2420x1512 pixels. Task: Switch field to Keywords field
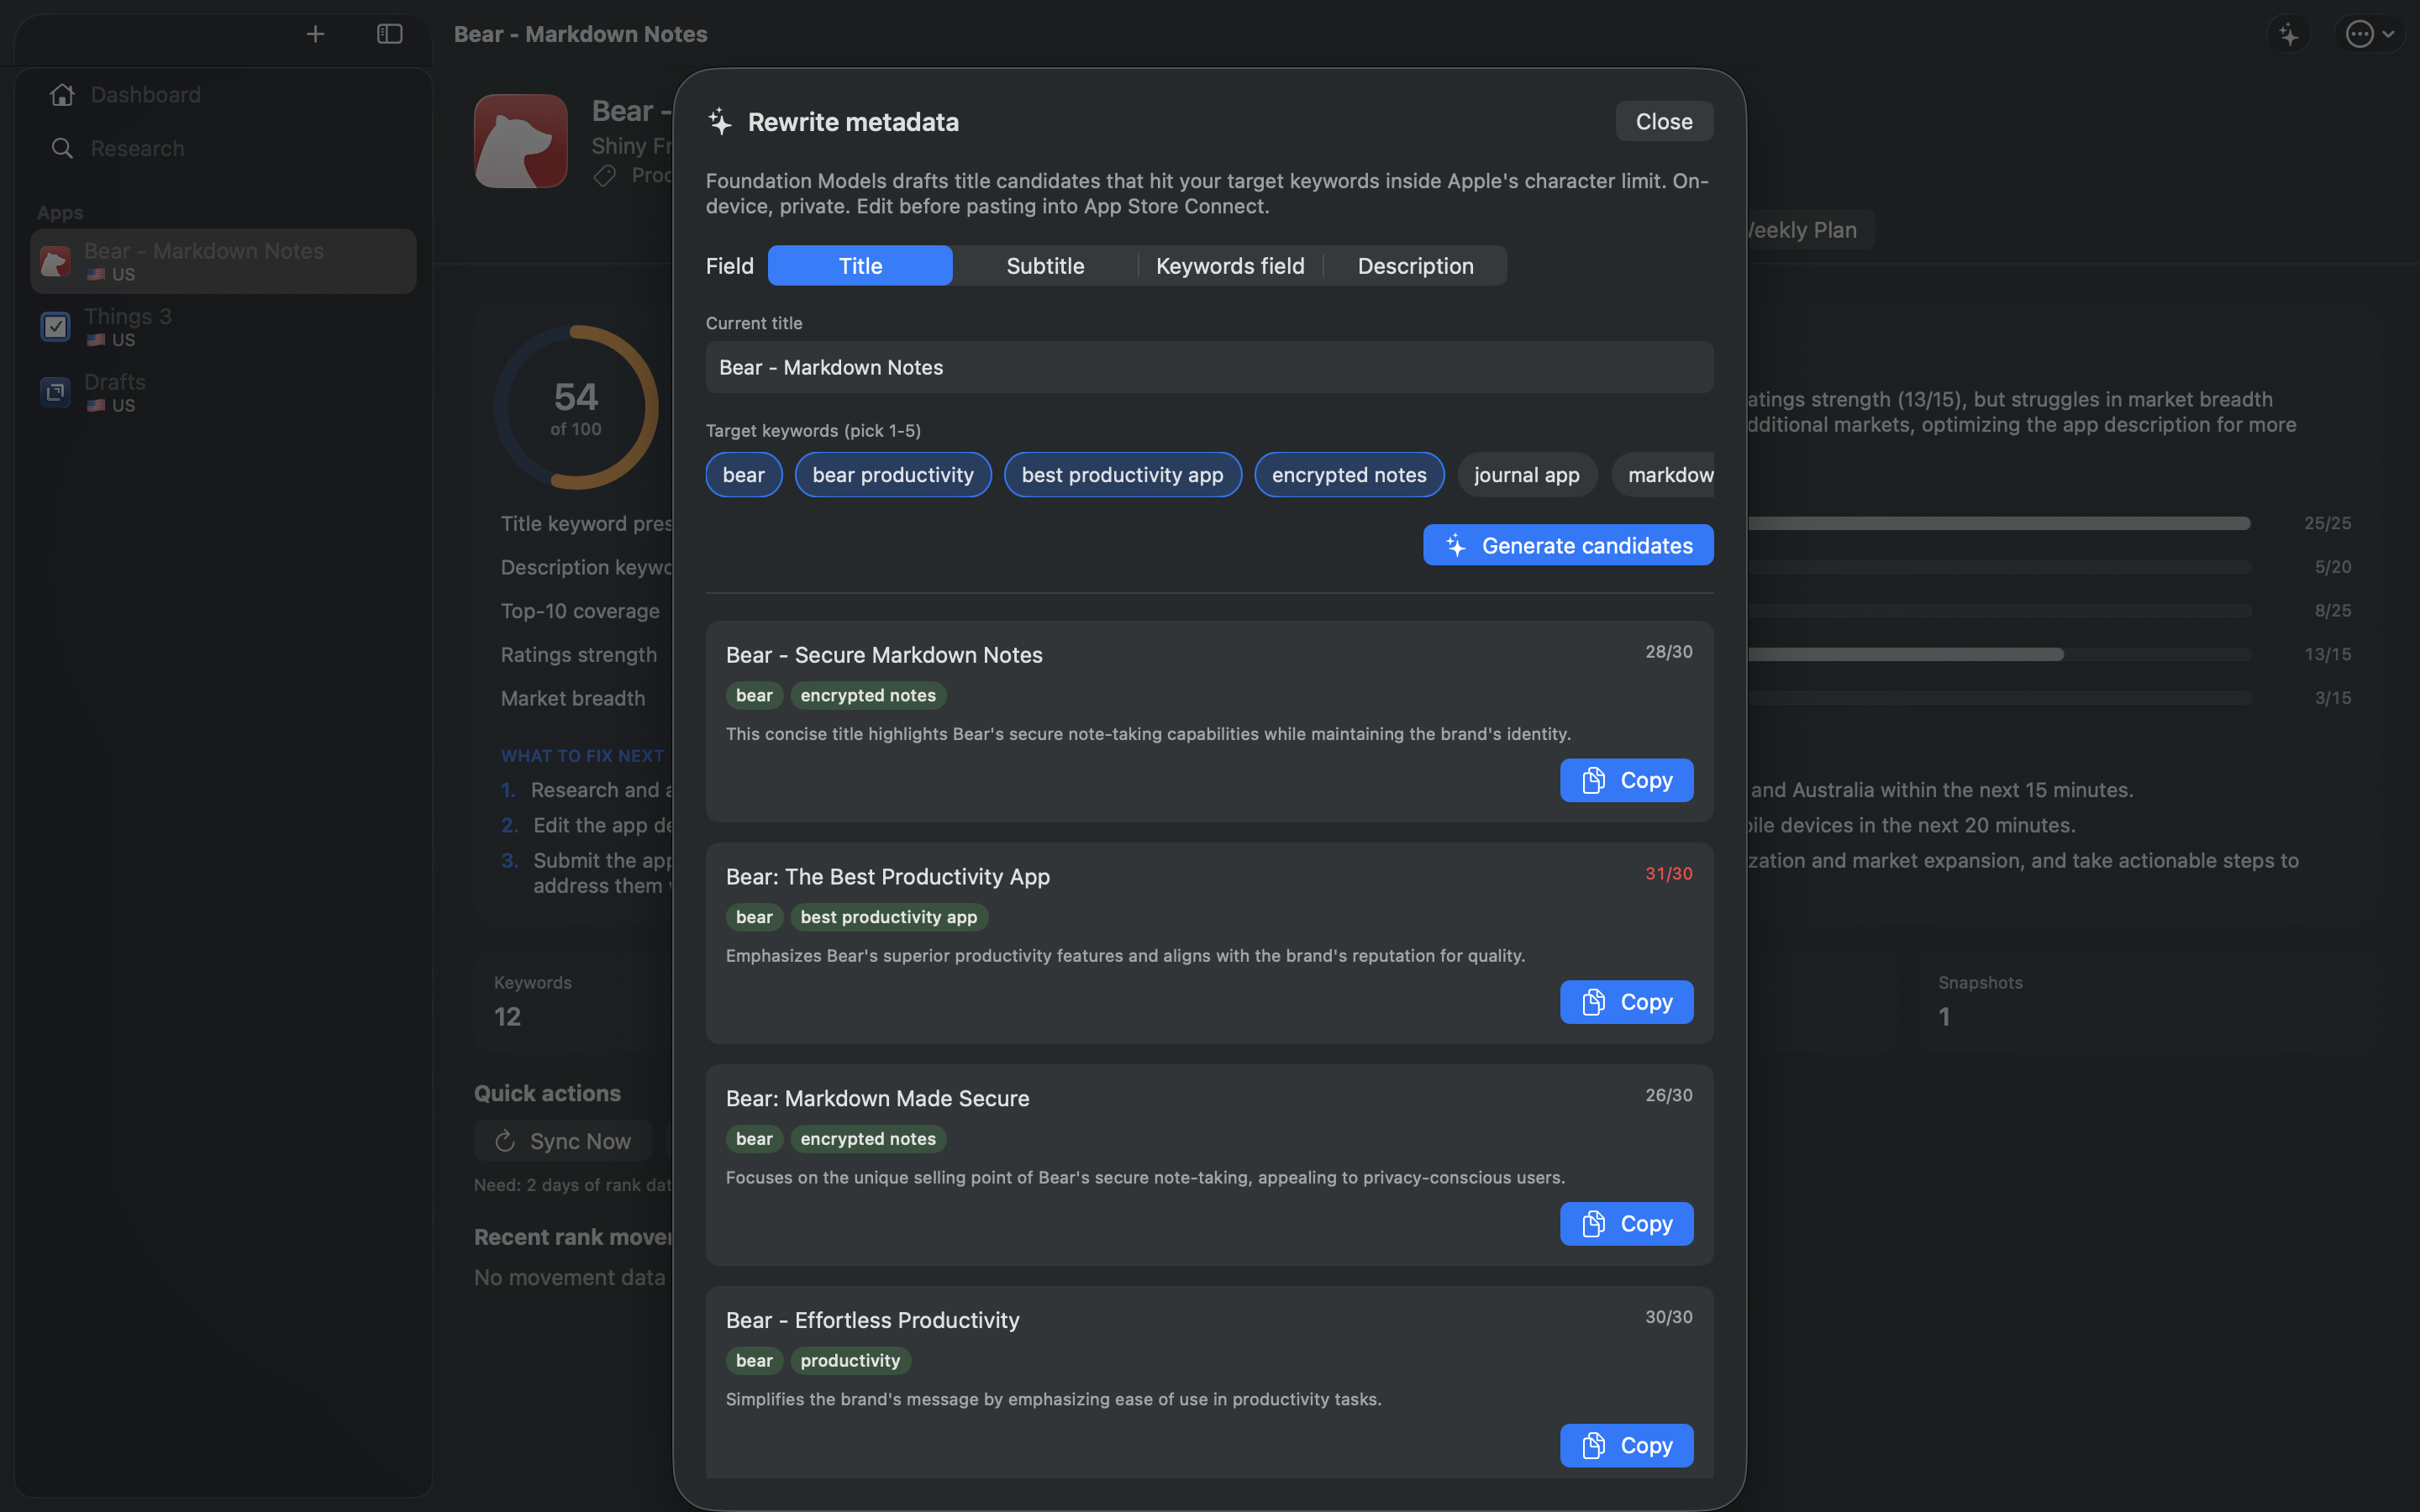pos(1230,266)
